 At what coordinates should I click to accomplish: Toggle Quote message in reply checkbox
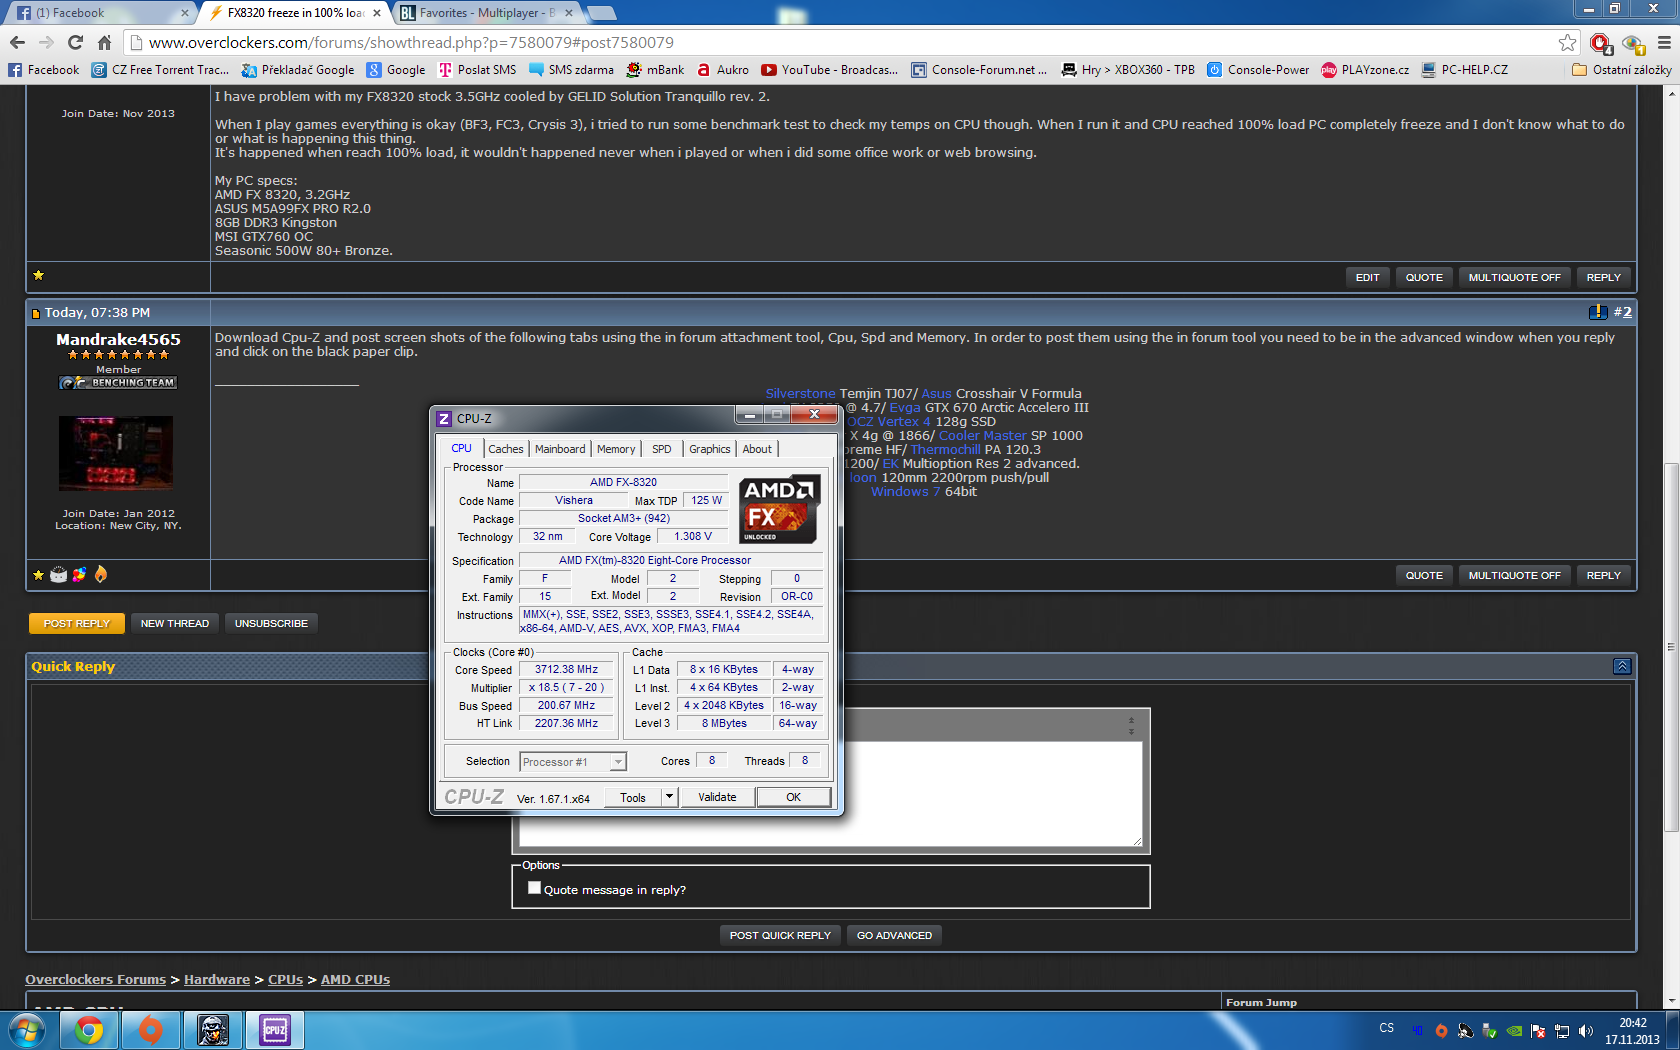534,888
